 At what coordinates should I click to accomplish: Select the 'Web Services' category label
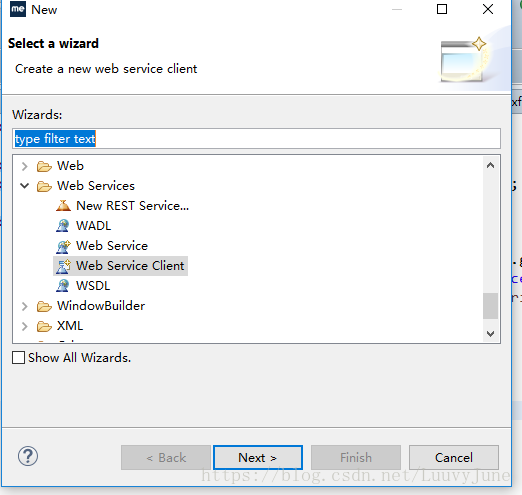[96, 186]
